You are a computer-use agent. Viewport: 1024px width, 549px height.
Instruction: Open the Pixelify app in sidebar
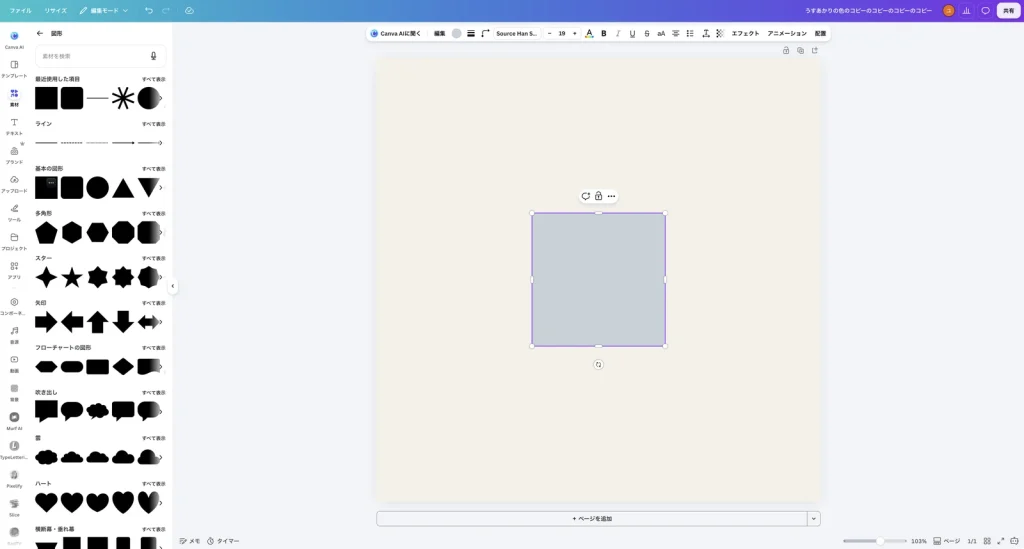pyautogui.click(x=14, y=478)
